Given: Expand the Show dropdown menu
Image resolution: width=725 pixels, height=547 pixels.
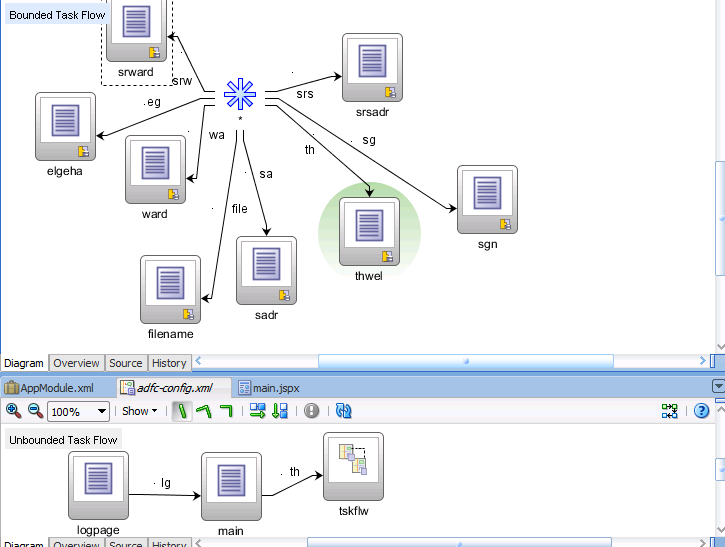Looking at the screenshot, I should coord(139,411).
